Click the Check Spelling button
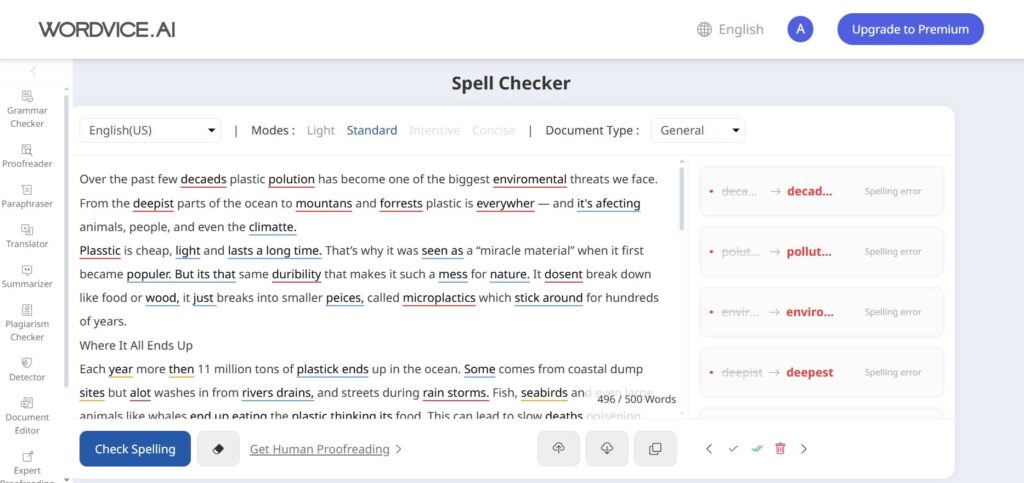The height and width of the screenshot is (483, 1024). pyautogui.click(x=135, y=449)
